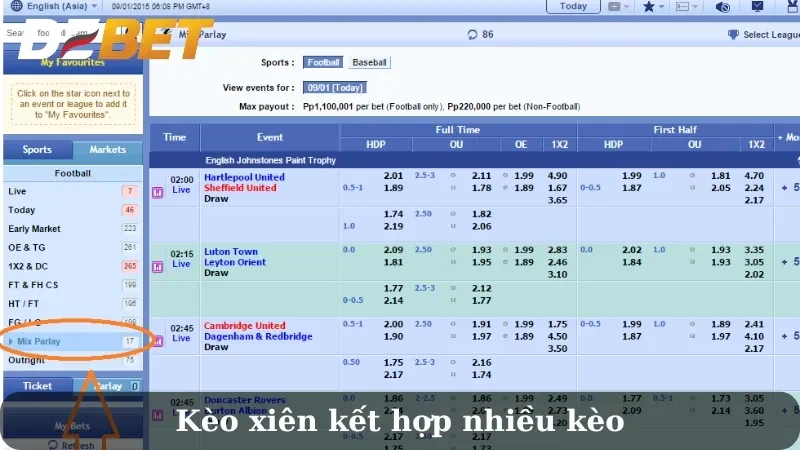
Task: Open the Ticket tab in bet panel
Action: pyautogui.click(x=37, y=386)
